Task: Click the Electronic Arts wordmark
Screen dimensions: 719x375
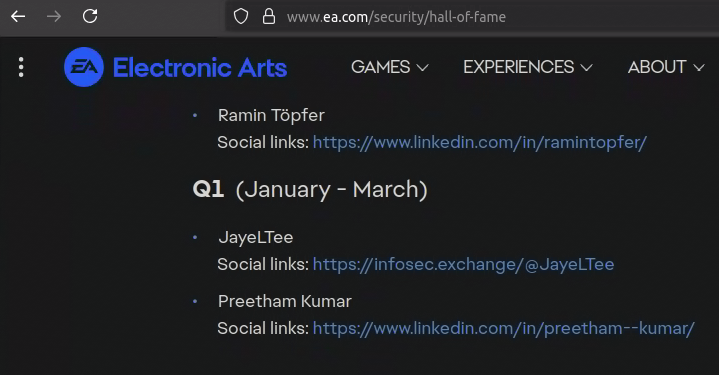Action: (x=200, y=68)
